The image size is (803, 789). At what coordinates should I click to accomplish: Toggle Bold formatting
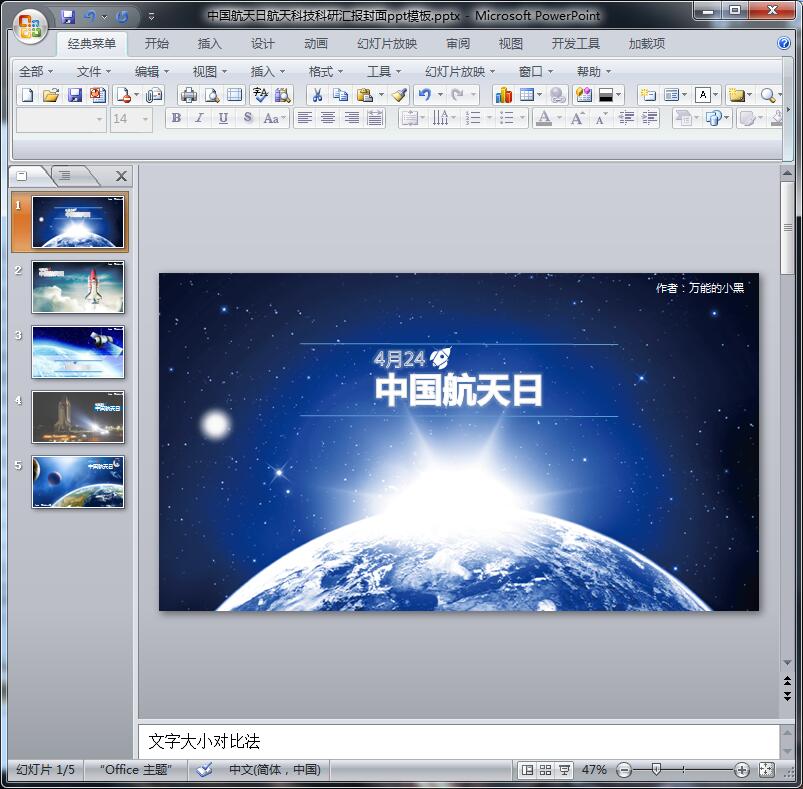coord(176,118)
